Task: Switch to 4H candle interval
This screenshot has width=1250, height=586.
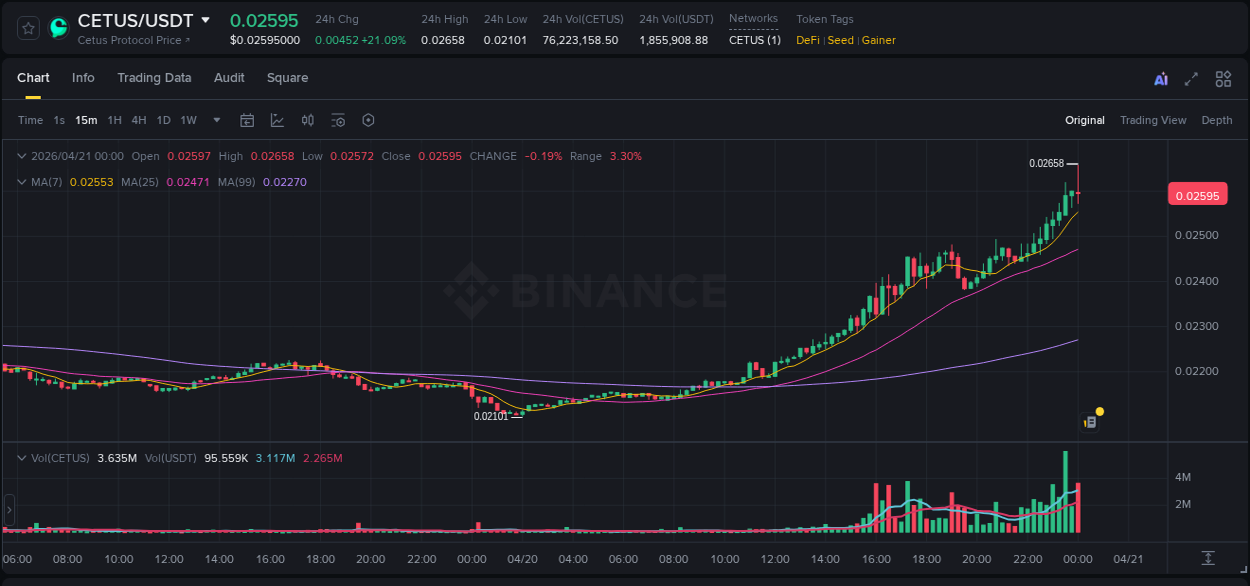Action: tap(139, 120)
